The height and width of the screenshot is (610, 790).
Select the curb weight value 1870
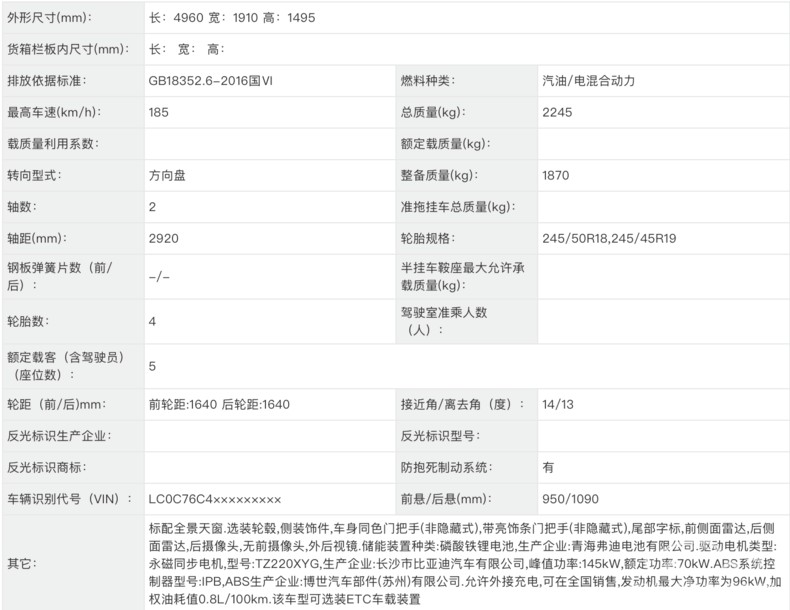[x=556, y=175]
